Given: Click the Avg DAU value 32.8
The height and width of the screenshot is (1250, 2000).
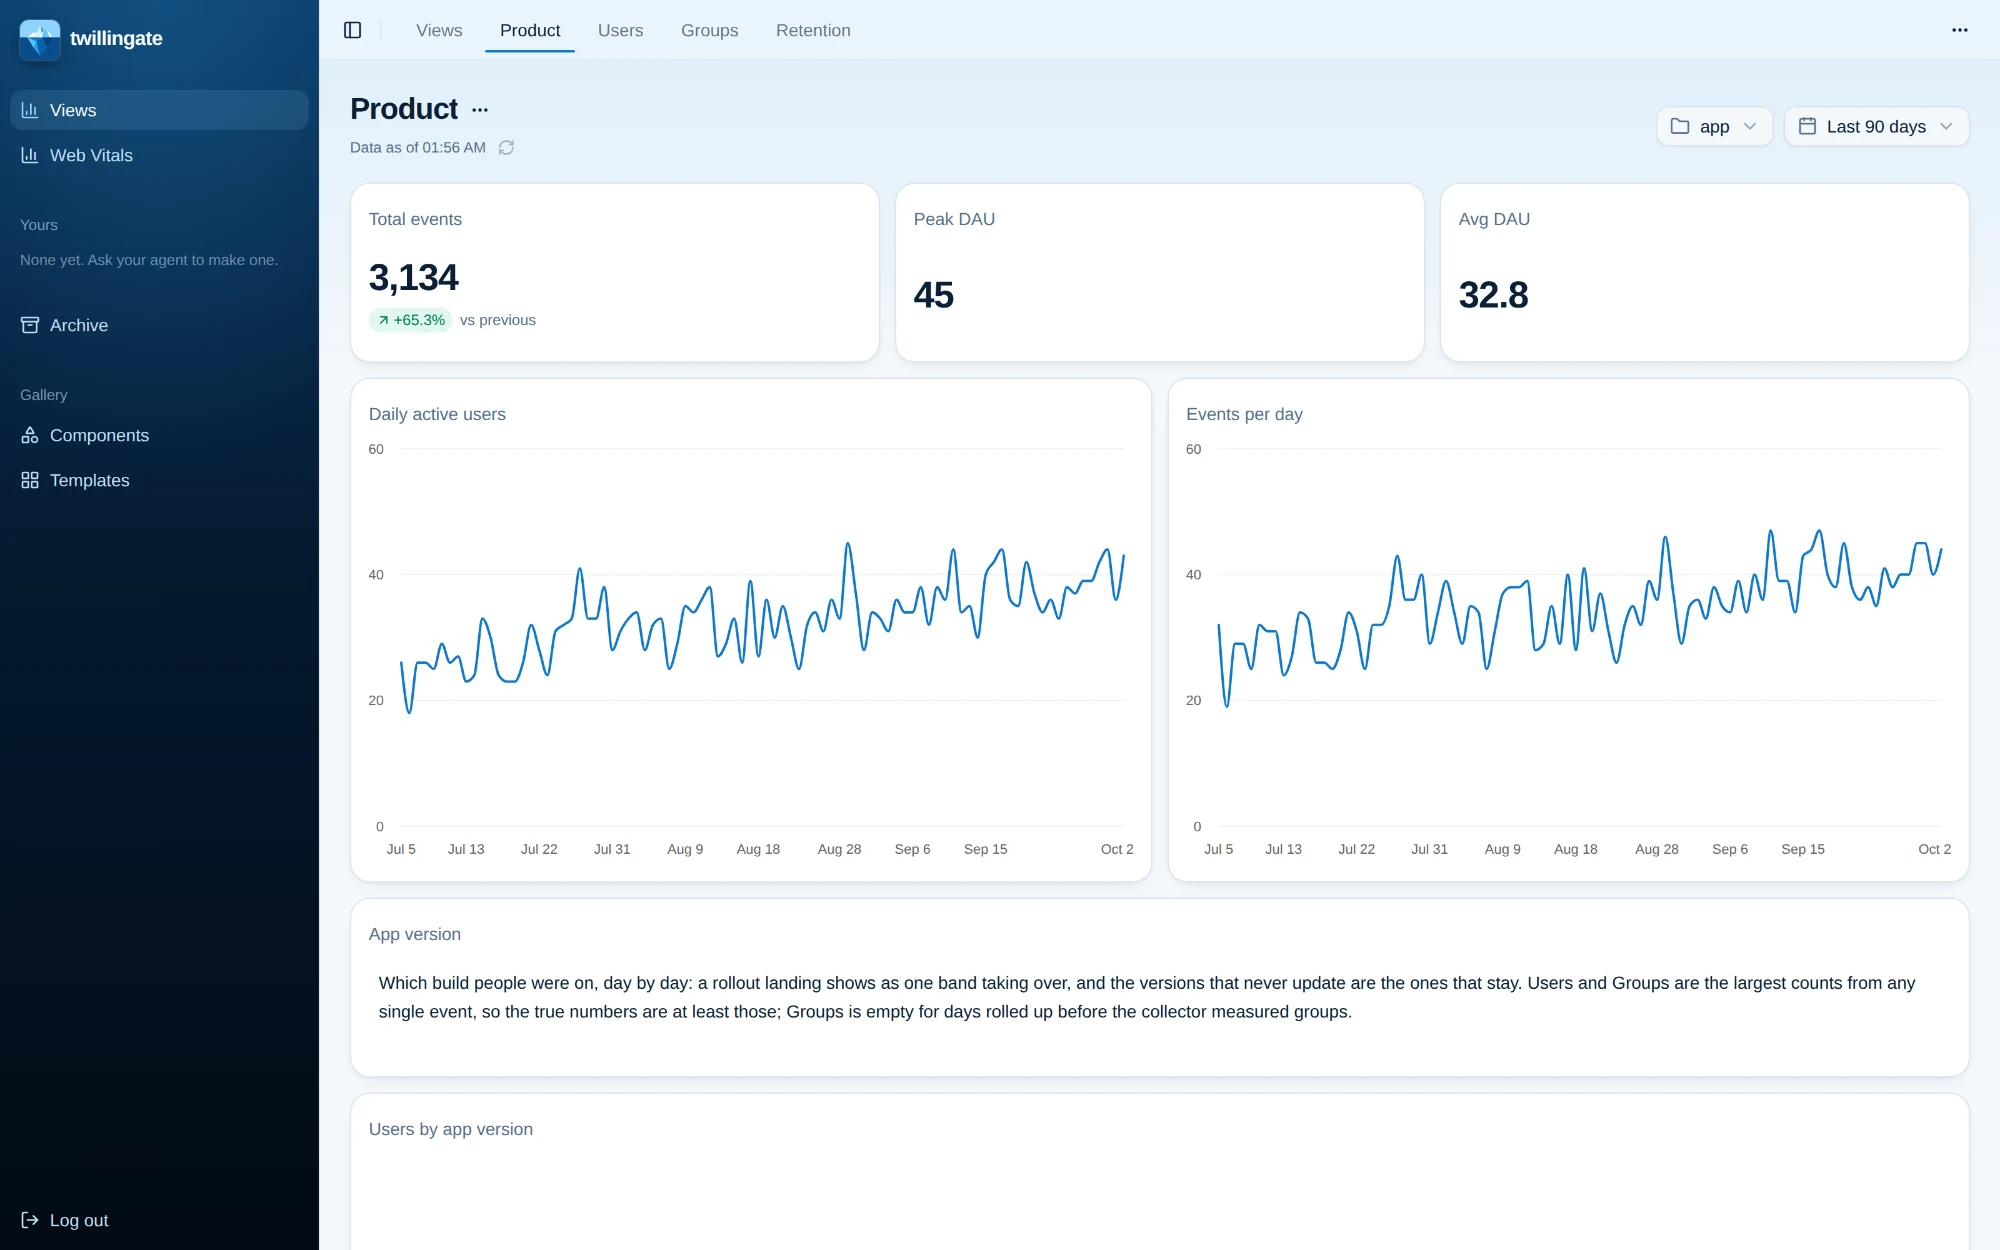Looking at the screenshot, I should pyautogui.click(x=1493, y=295).
